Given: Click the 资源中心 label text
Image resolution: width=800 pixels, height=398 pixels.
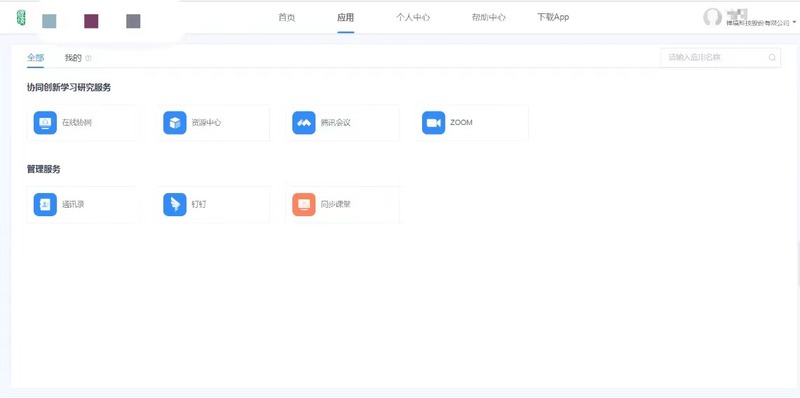Looking at the screenshot, I should click(206, 123).
